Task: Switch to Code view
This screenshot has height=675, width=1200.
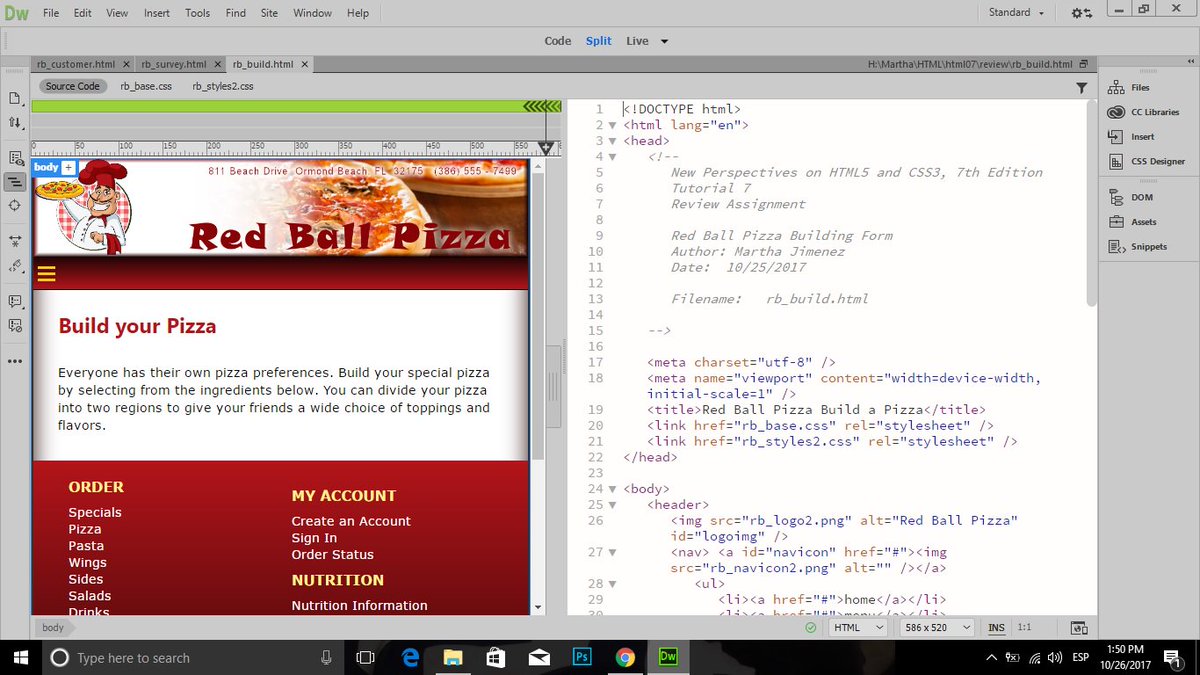Action: pyautogui.click(x=558, y=41)
